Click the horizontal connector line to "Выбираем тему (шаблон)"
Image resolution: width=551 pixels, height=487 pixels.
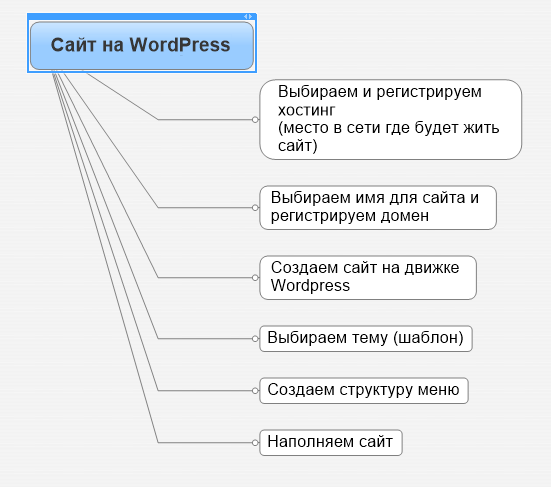[205, 339]
